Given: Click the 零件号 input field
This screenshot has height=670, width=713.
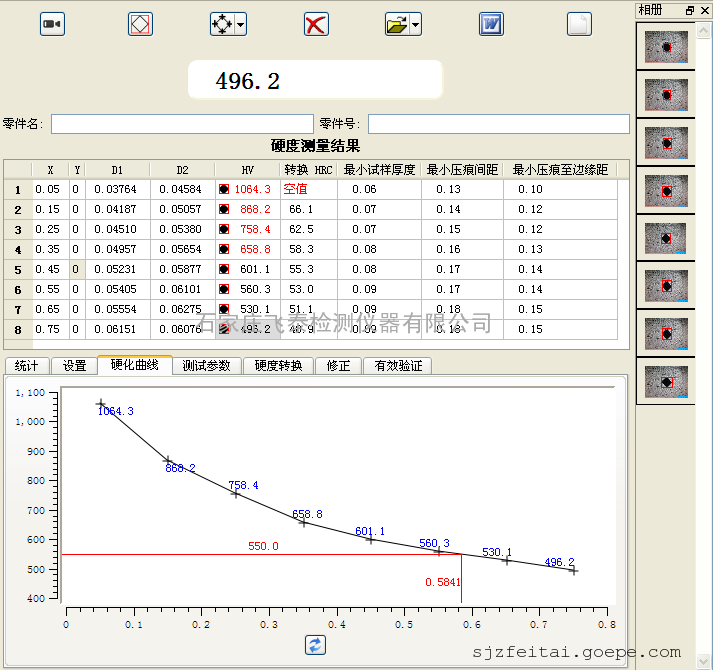Looking at the screenshot, I should pyautogui.click(x=498, y=124).
